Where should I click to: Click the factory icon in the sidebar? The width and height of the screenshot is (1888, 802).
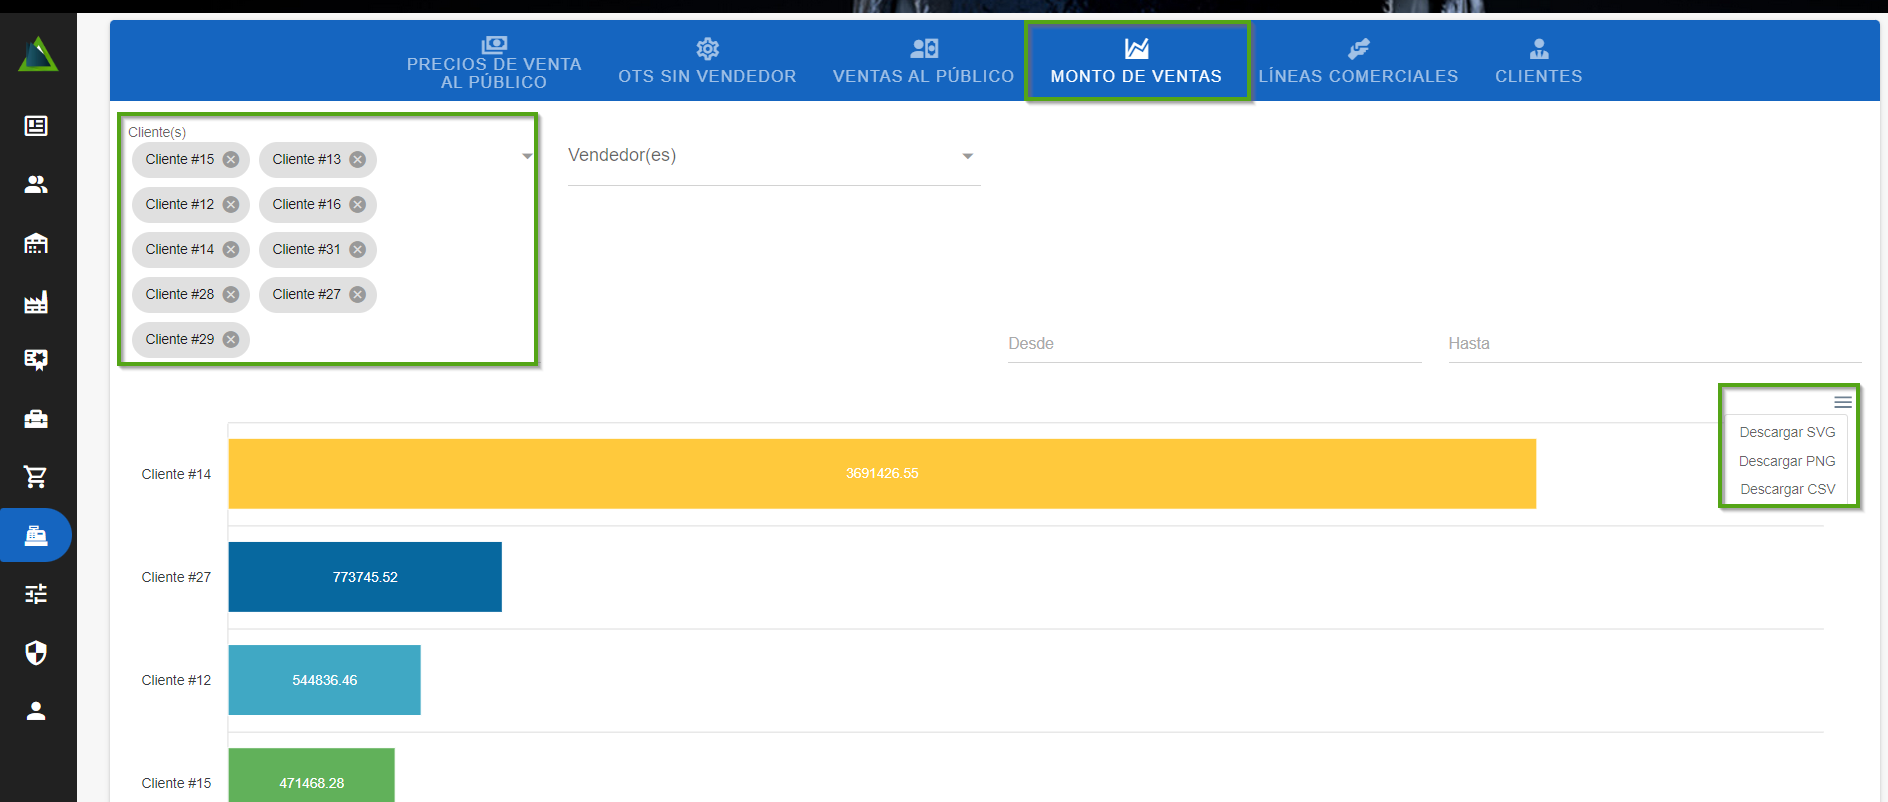pyautogui.click(x=36, y=302)
